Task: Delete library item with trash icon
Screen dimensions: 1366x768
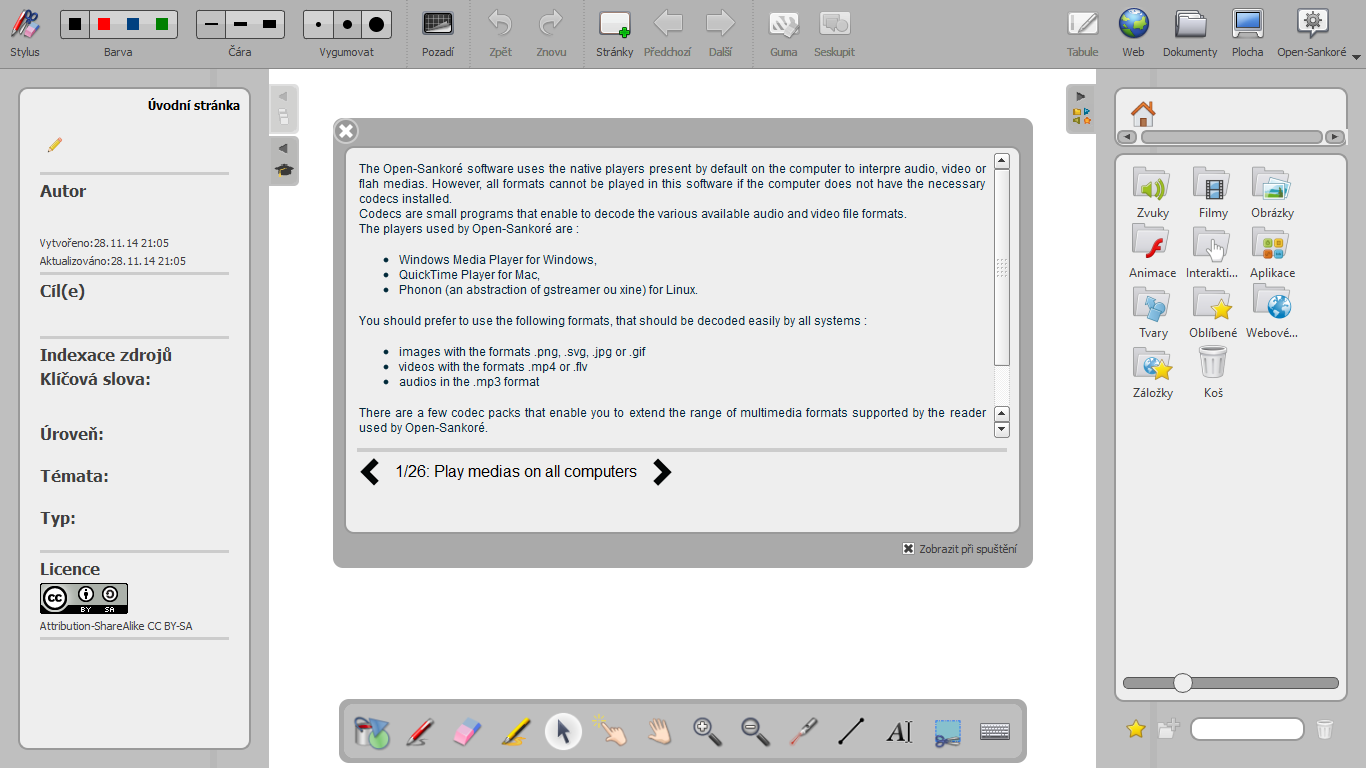Action: 1325,729
